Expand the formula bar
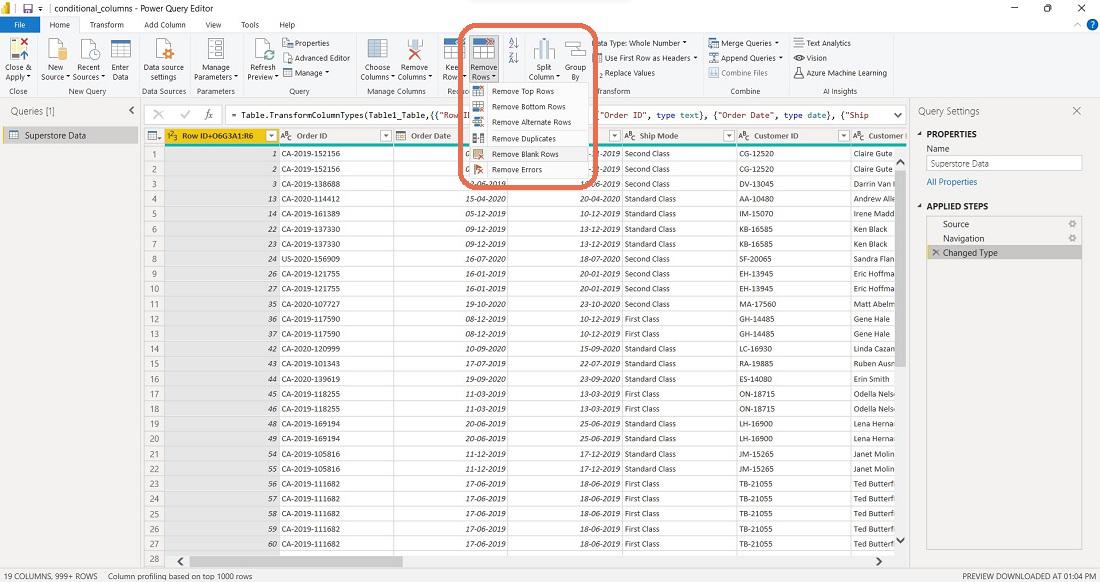Image resolution: width=1100 pixels, height=582 pixels. point(897,115)
